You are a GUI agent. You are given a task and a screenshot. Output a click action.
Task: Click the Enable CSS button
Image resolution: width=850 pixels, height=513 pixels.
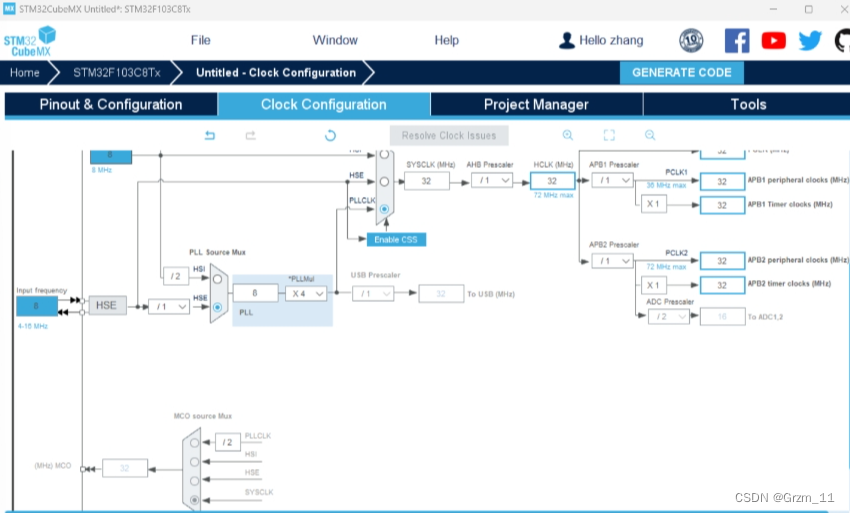coord(396,239)
